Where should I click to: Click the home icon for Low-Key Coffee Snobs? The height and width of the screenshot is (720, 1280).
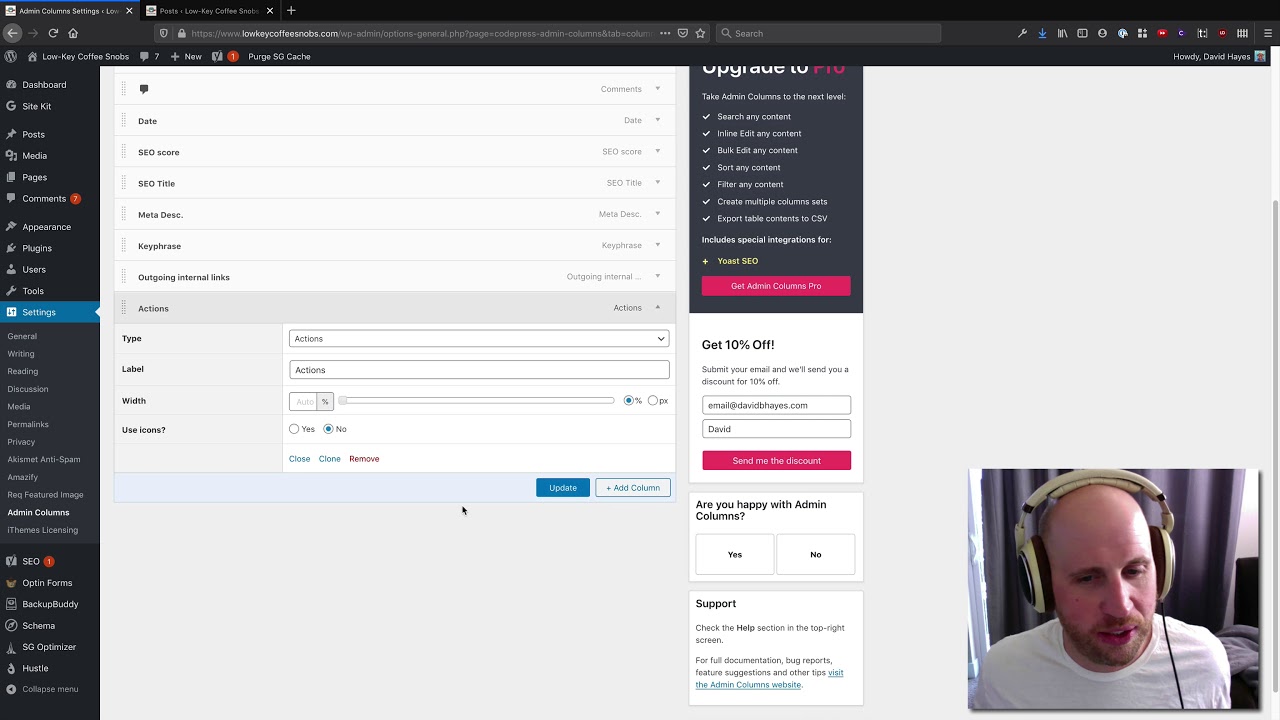[x=33, y=56]
